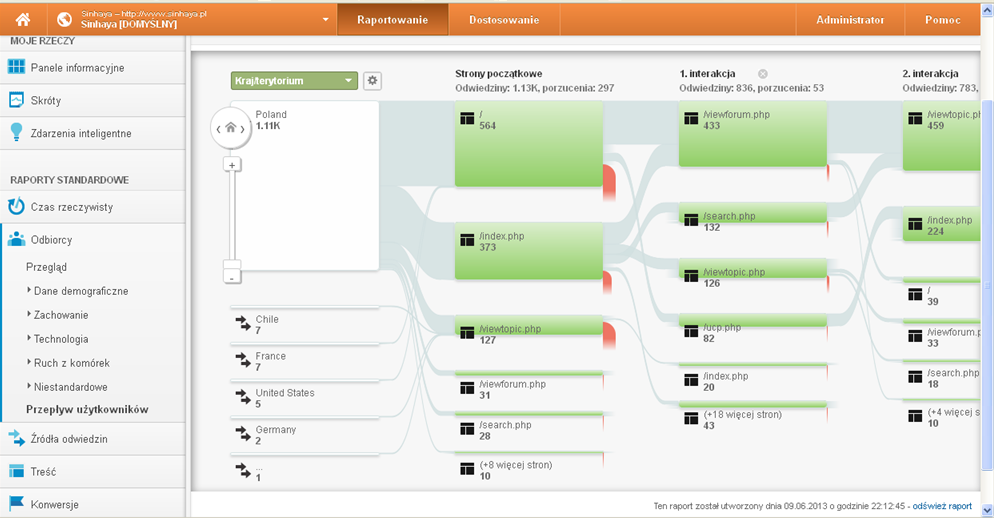
Task: Open the flow settings gear icon
Action: click(372, 81)
